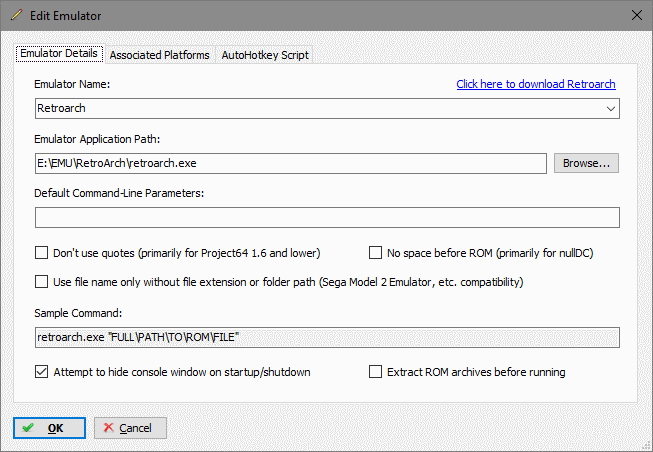Uncheck Attempt to hide console window
Screen dimensions: 653x452
[42, 372]
